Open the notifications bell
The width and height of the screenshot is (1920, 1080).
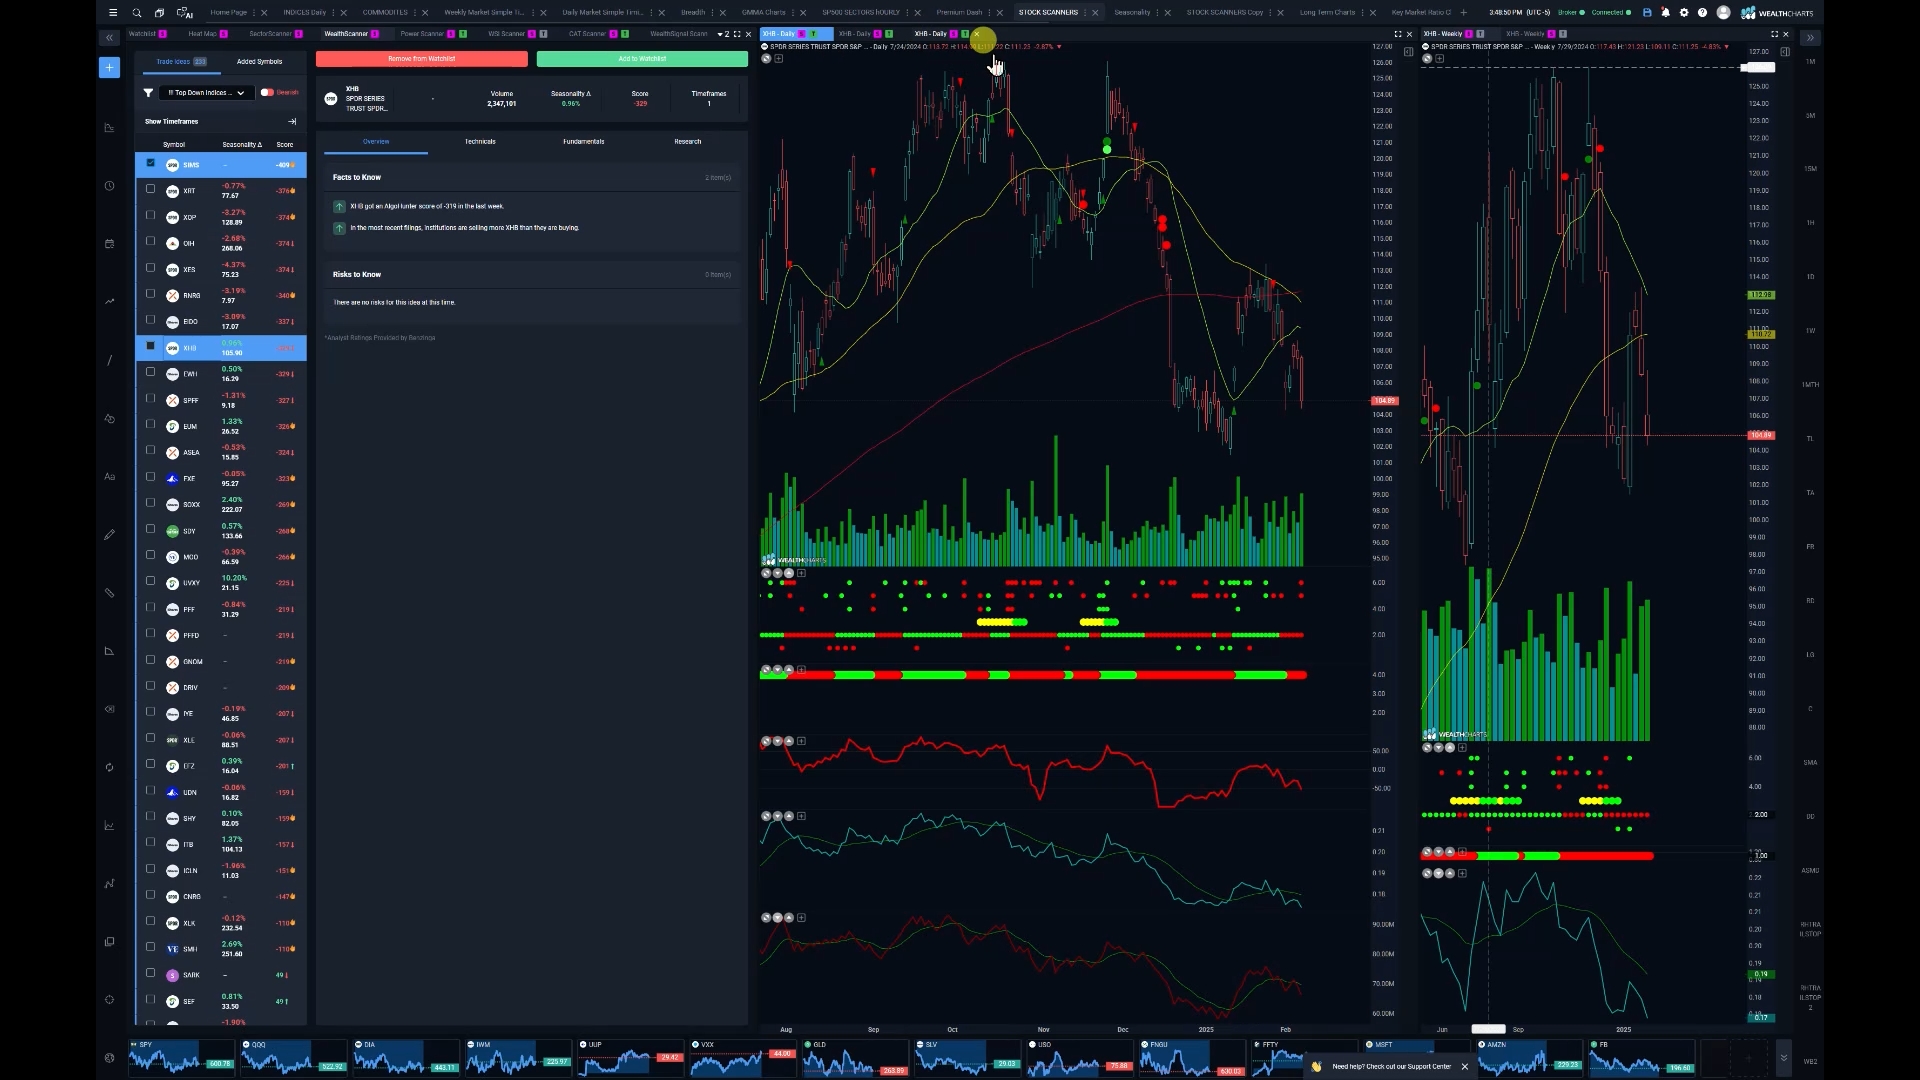click(x=1665, y=13)
